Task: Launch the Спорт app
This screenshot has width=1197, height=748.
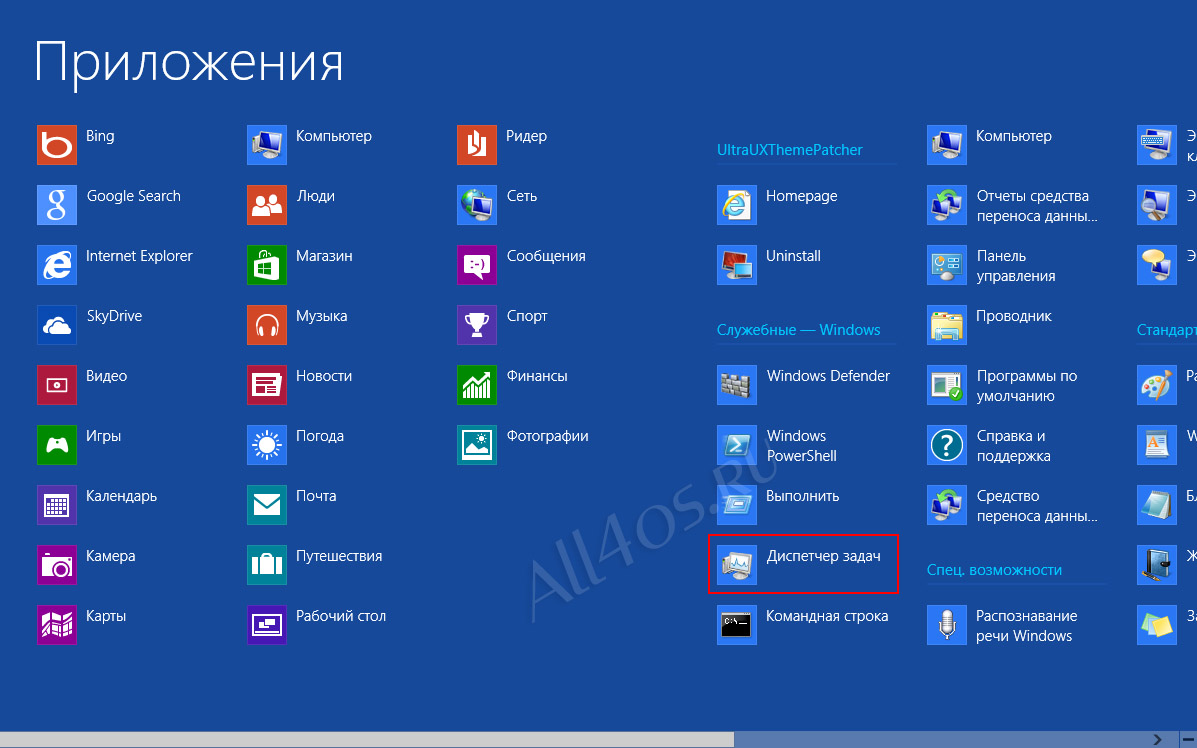Action: click(476, 325)
